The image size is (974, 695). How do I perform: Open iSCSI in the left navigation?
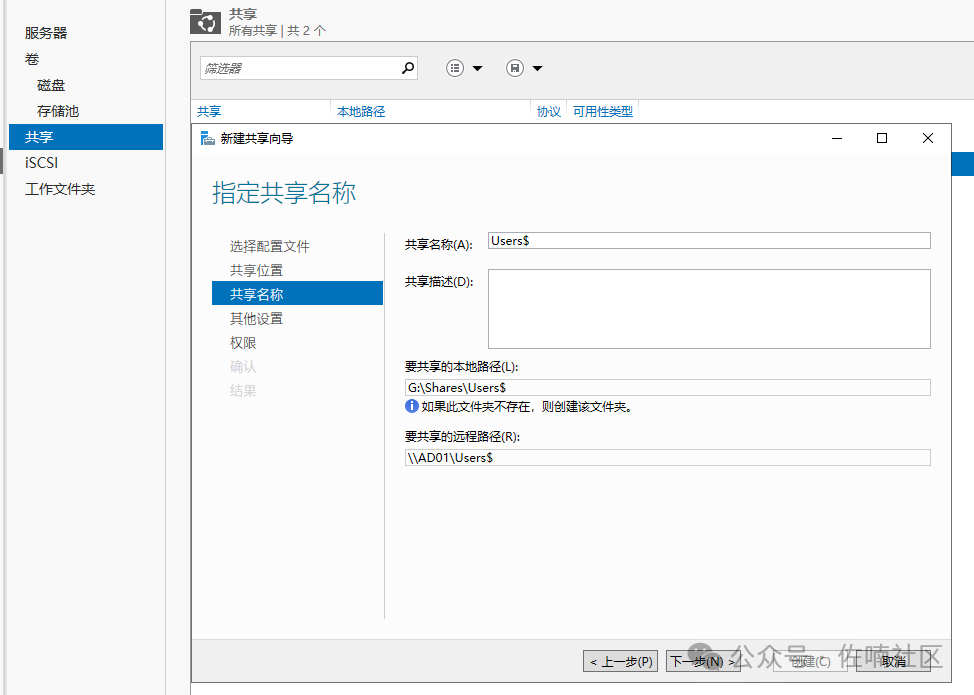pyautogui.click(x=42, y=163)
